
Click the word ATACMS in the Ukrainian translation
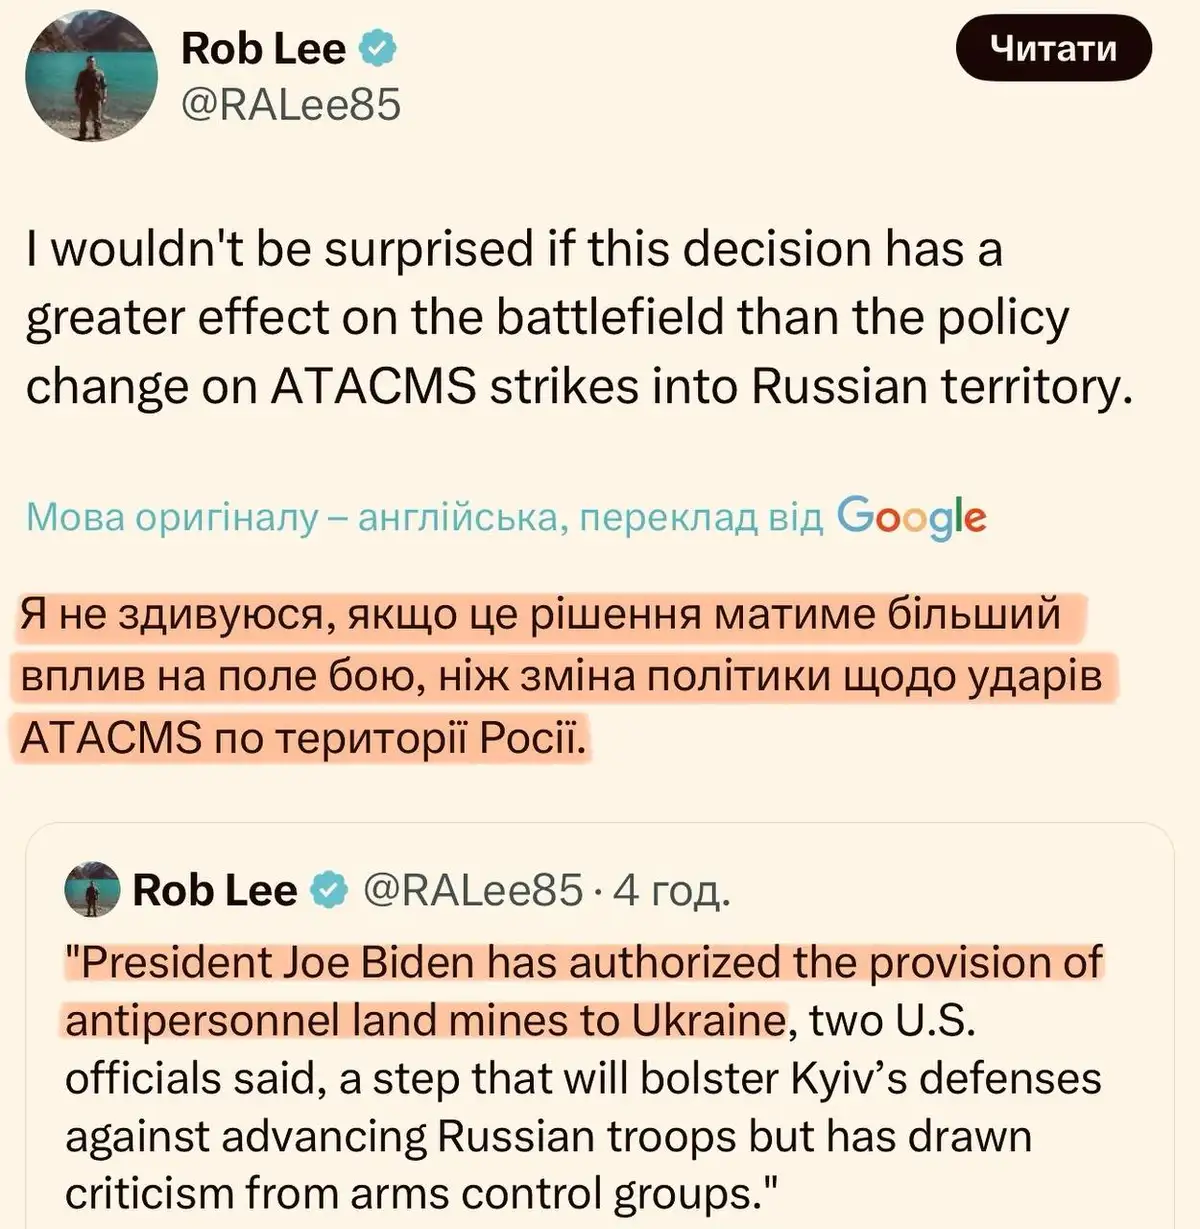click(x=111, y=738)
